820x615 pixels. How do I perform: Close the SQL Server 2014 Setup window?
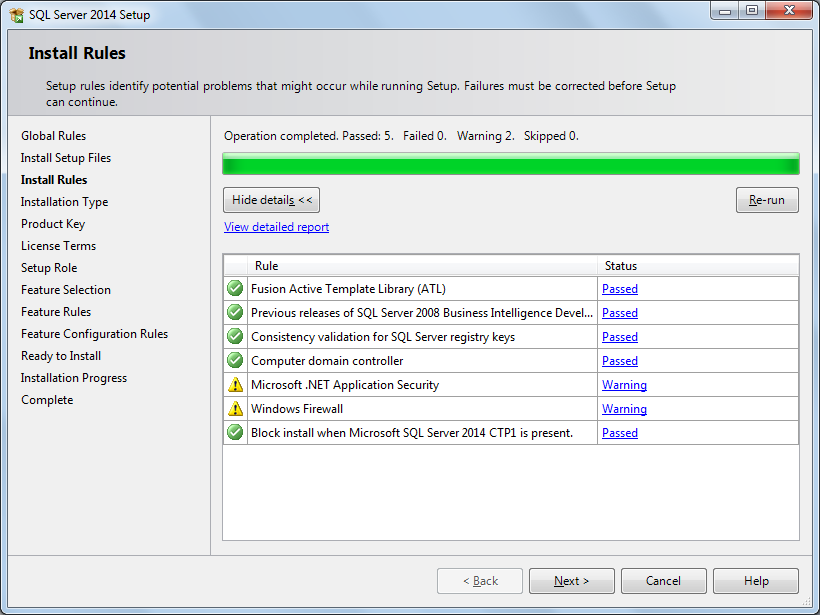point(789,10)
